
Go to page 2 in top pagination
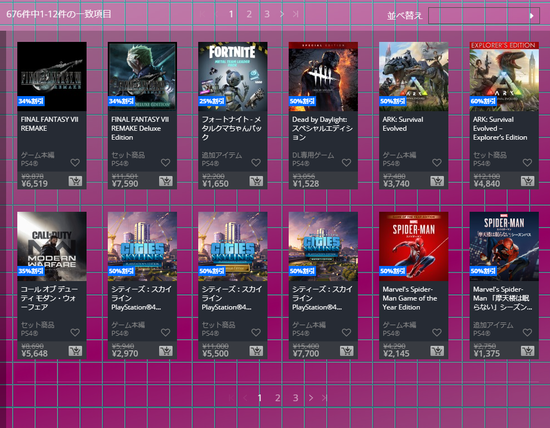[x=249, y=14]
